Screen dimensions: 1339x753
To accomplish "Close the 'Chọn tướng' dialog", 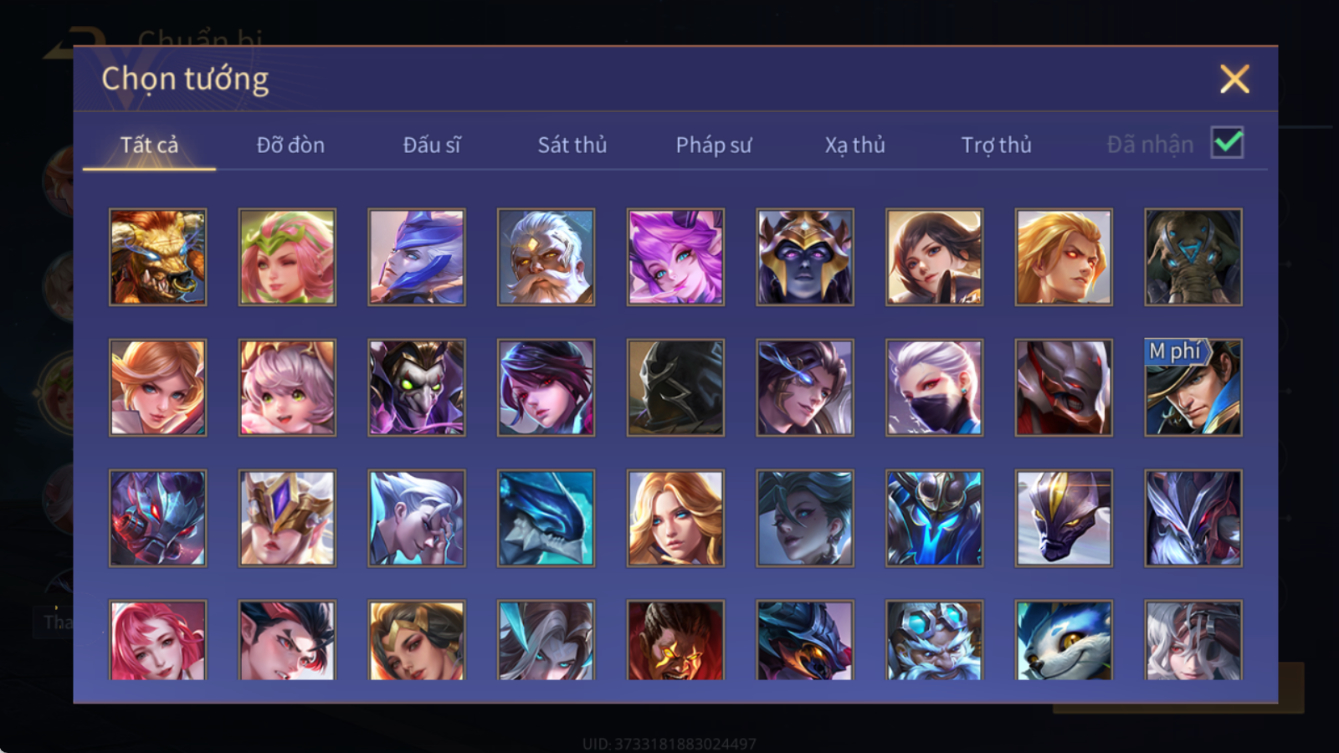I will (x=1235, y=79).
